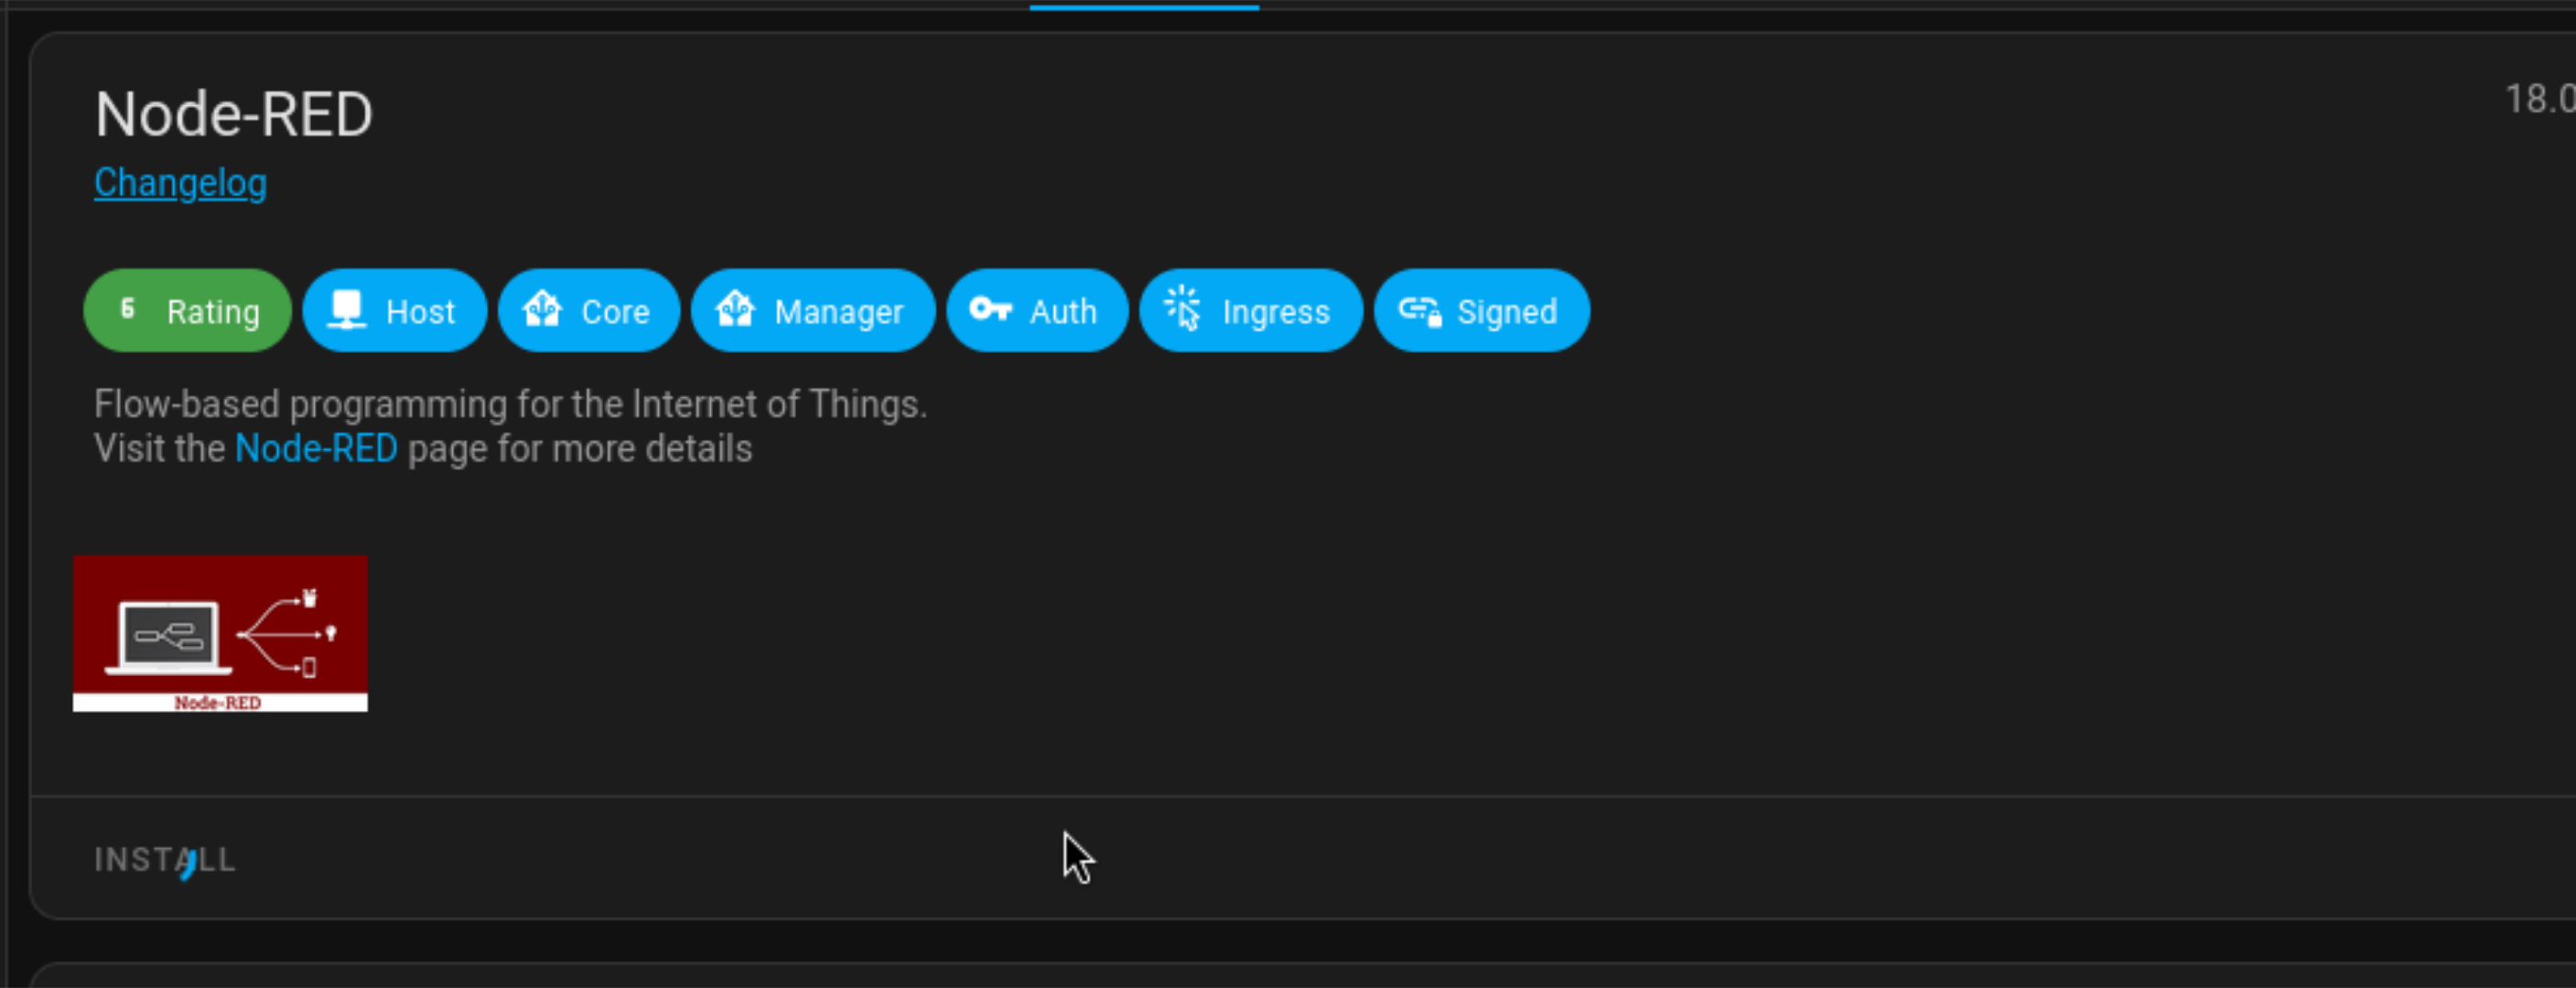2576x988 pixels.
Task: Click the version number at card top-right
Action: click(x=2539, y=99)
